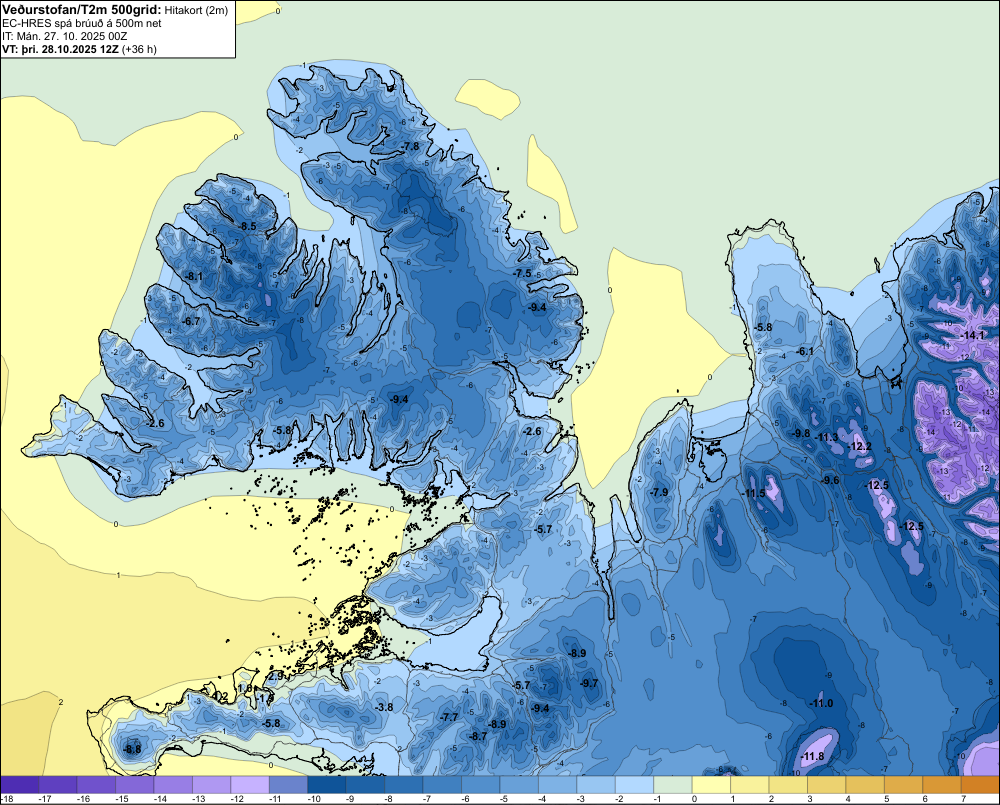Click the legend scale number 3

click(809, 799)
